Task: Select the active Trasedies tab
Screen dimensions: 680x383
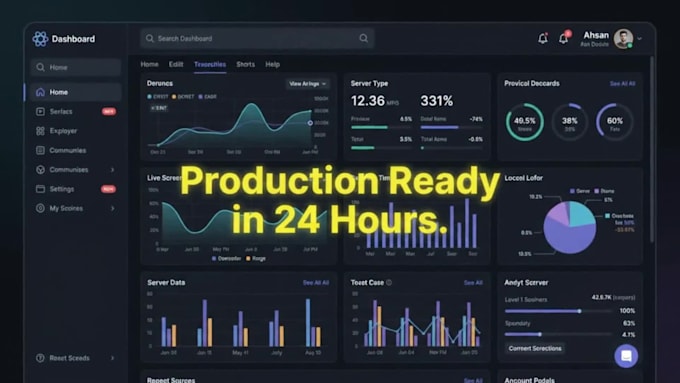Action: point(210,64)
